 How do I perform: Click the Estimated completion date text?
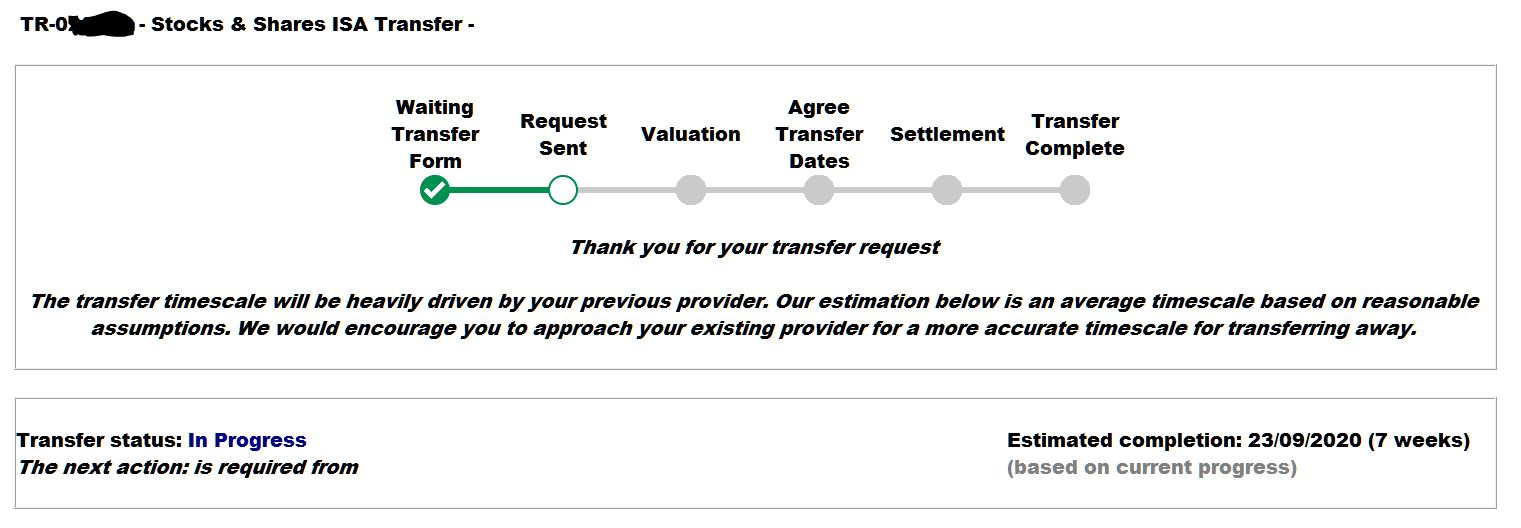click(x=1238, y=440)
